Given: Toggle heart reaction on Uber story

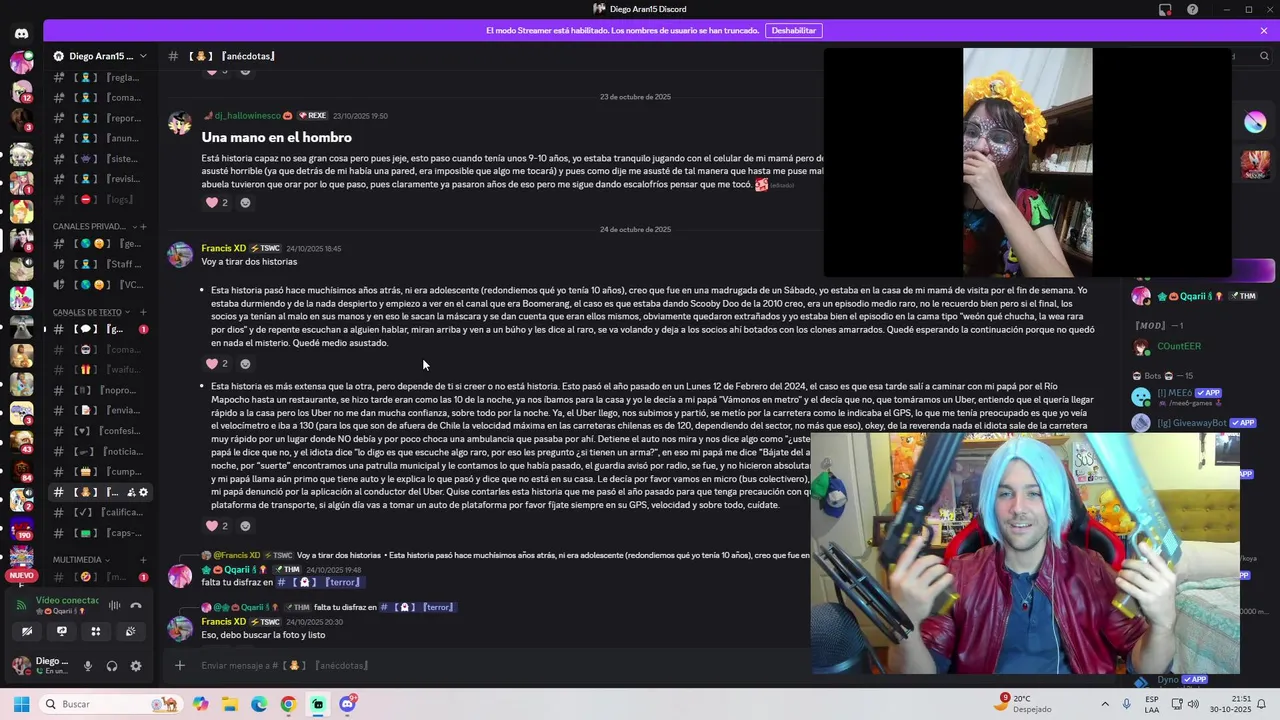Looking at the screenshot, I should [216, 526].
